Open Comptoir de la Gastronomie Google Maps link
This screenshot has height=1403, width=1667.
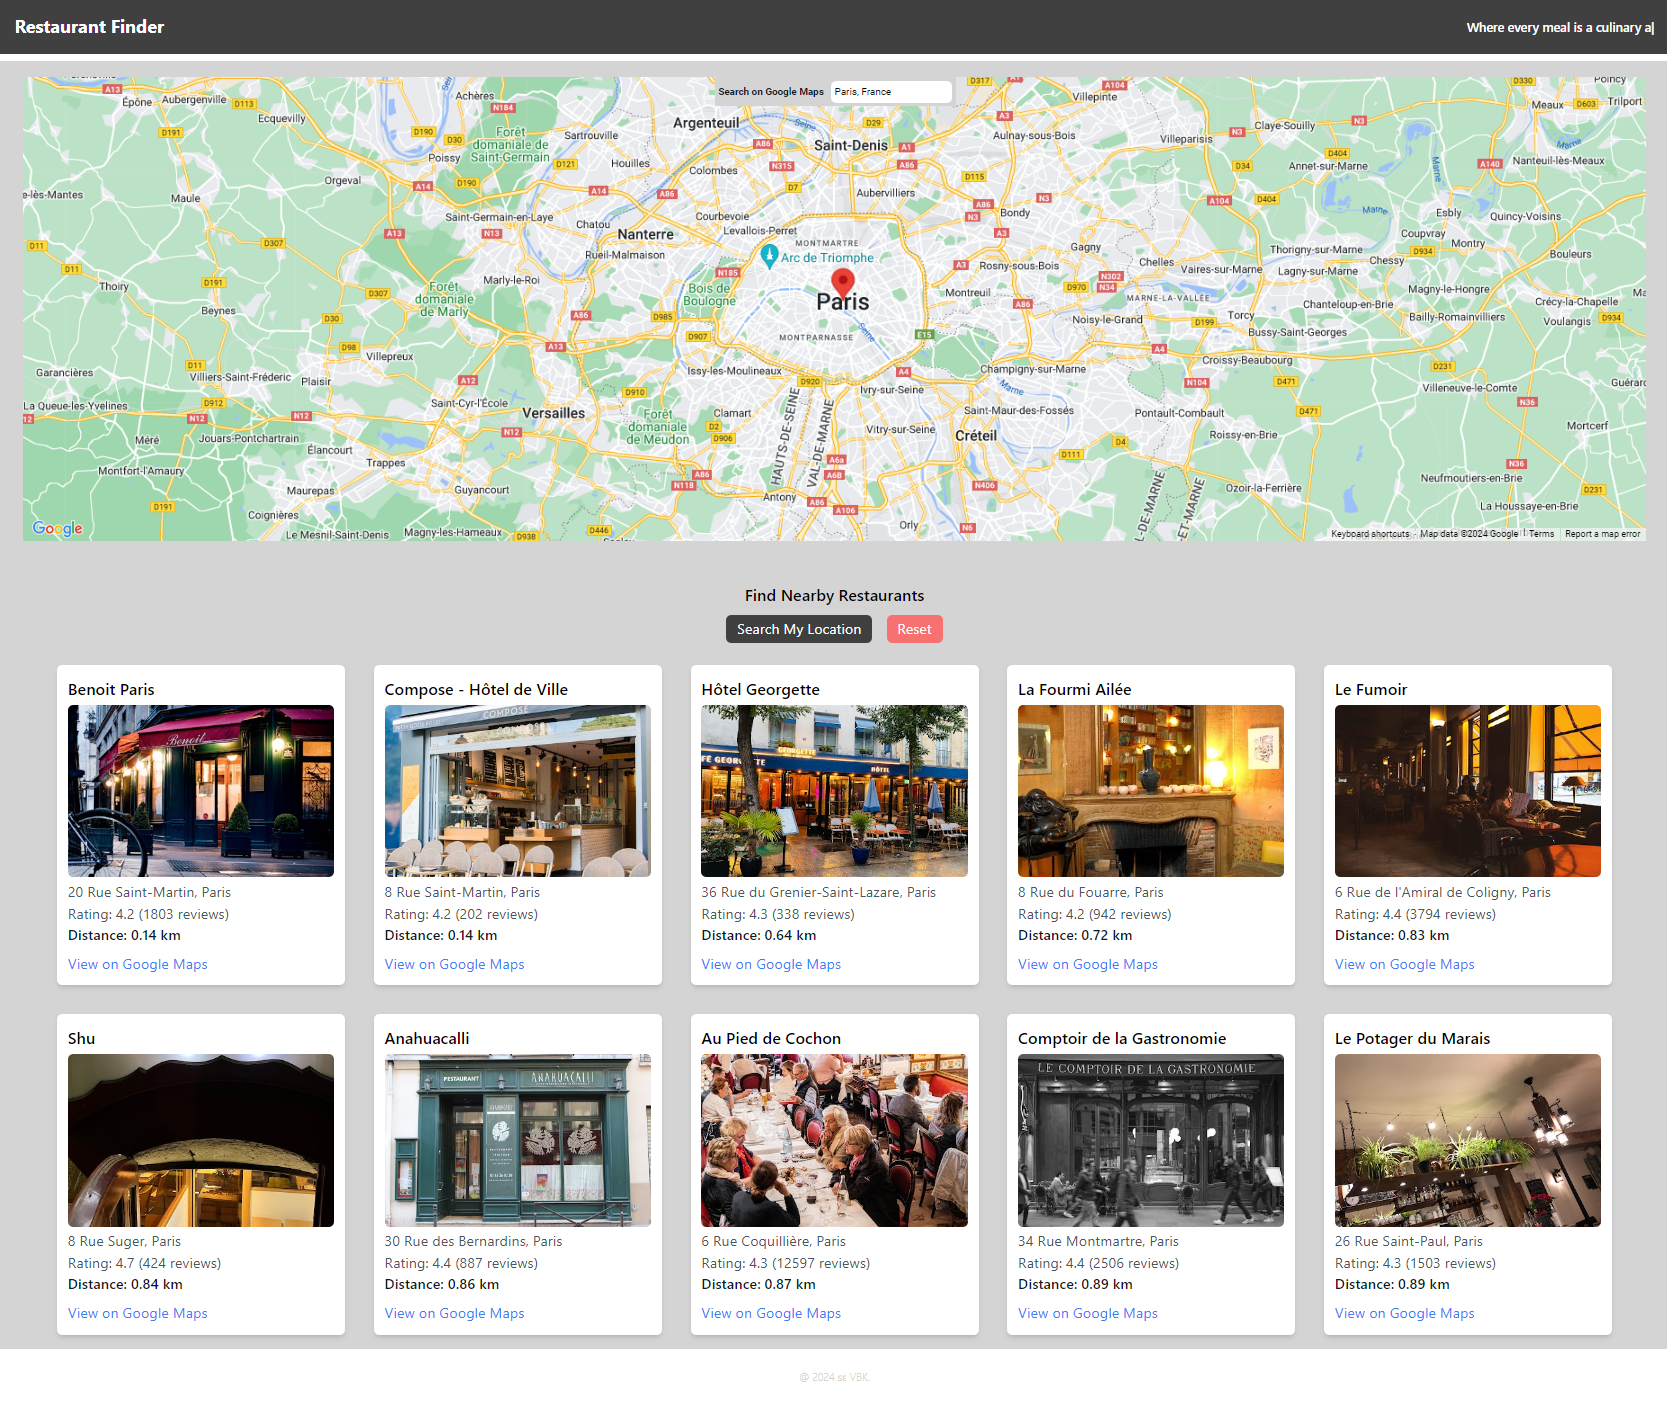coord(1088,1313)
